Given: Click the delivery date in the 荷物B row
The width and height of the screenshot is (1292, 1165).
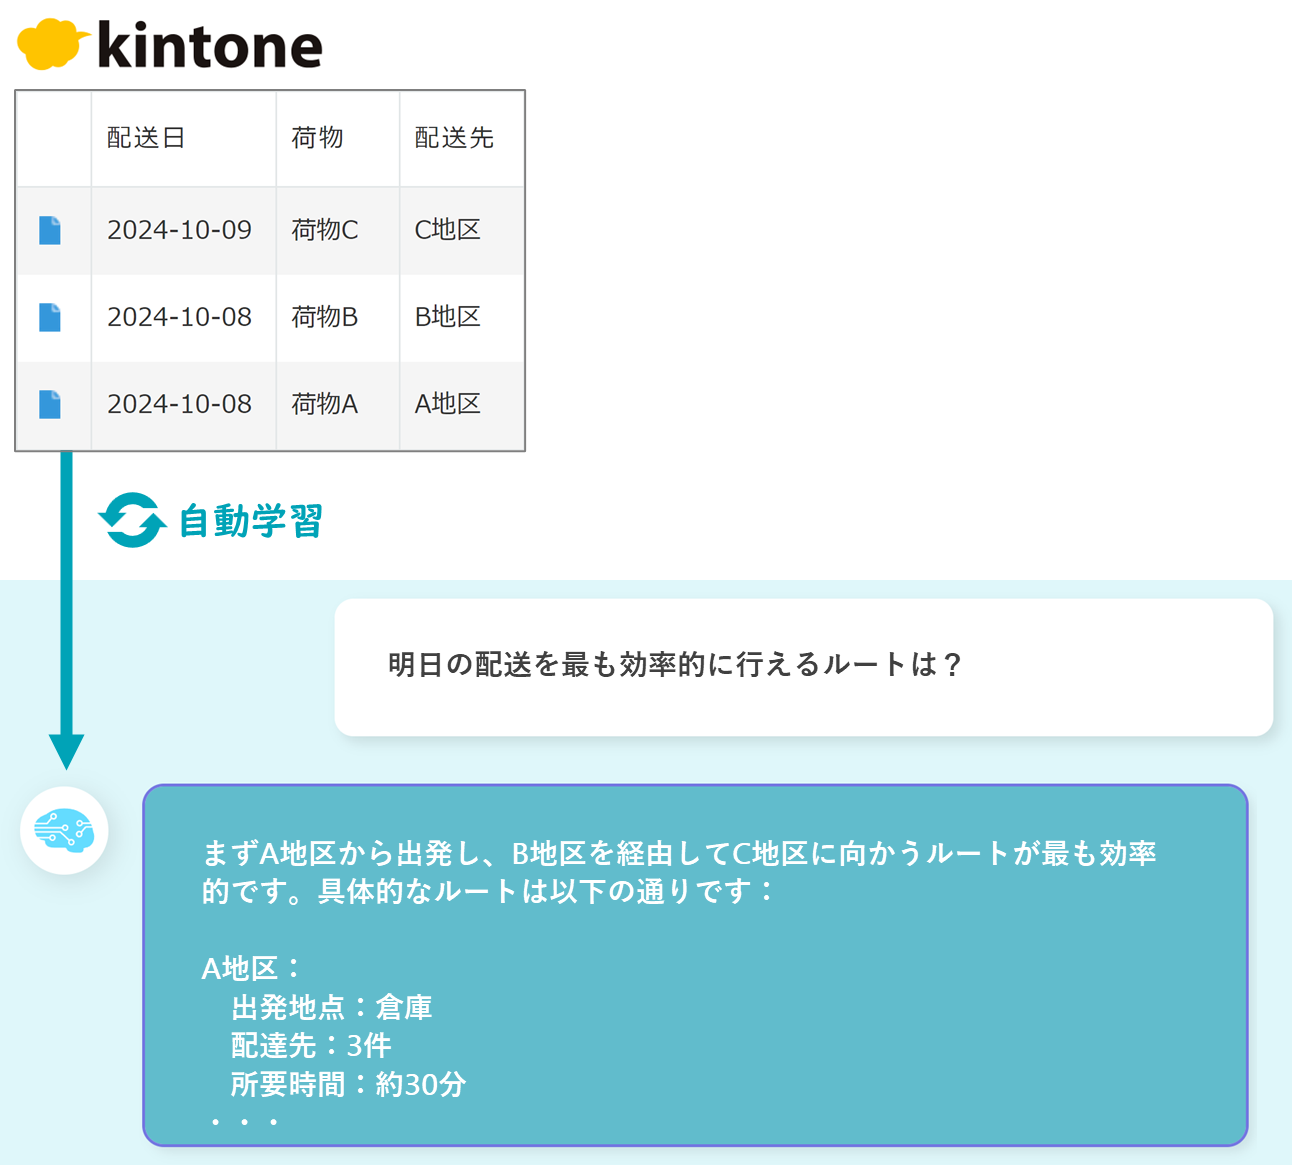Looking at the screenshot, I should point(179,317).
